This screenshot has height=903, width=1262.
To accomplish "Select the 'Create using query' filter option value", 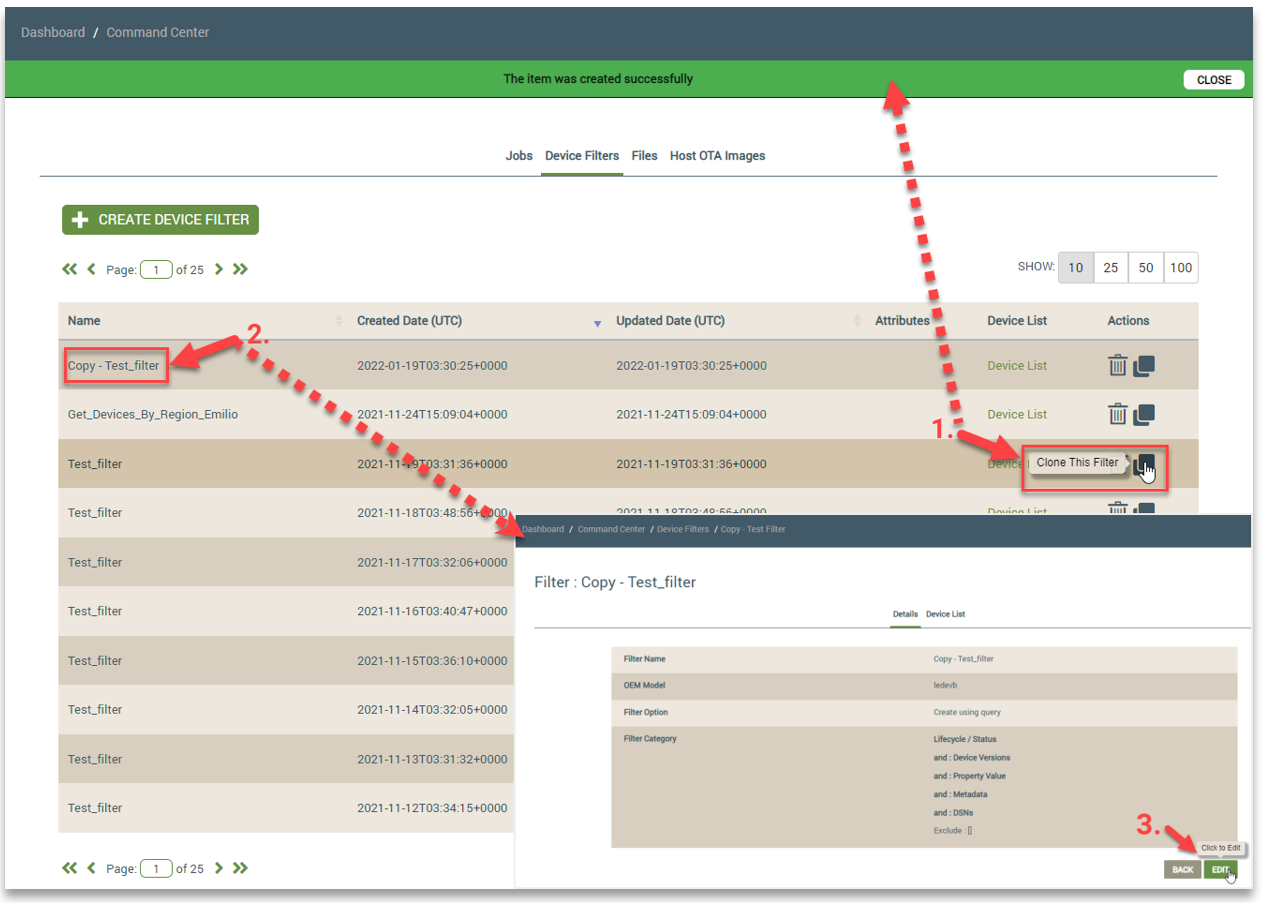I will (x=967, y=712).
